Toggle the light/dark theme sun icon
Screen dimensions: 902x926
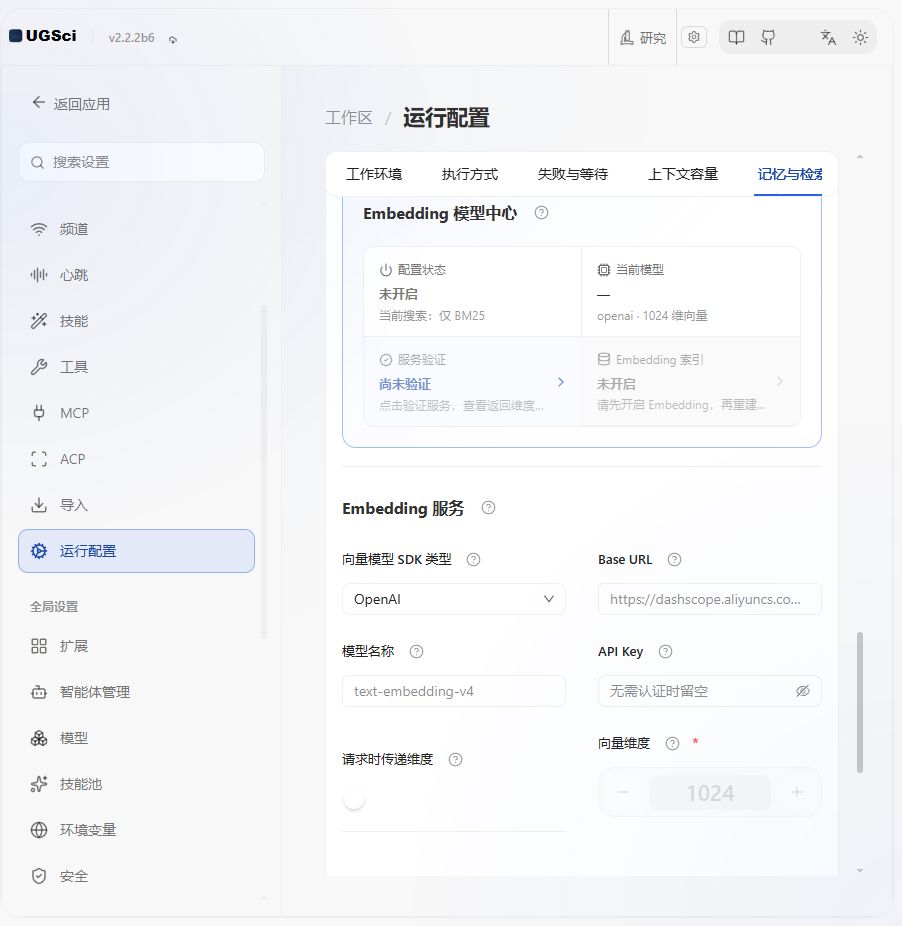pos(860,38)
